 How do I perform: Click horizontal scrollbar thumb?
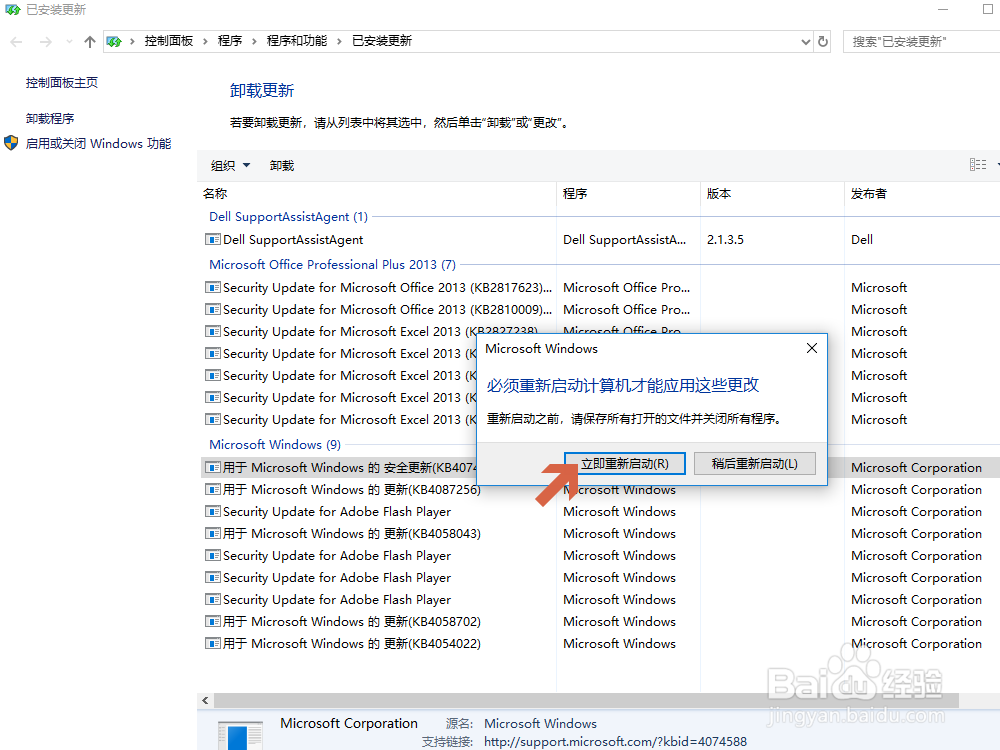coord(586,700)
